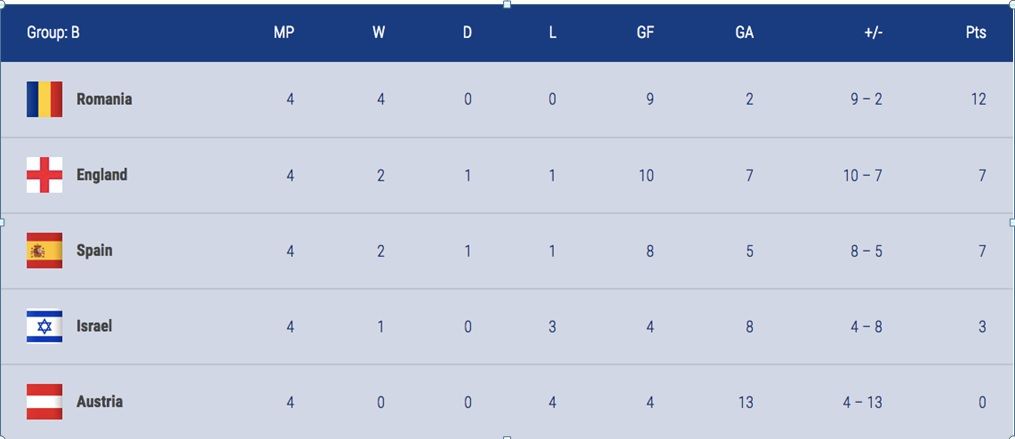Screen dimensions: 1015x439
Task: Open the England team name link
Action: coord(102,175)
